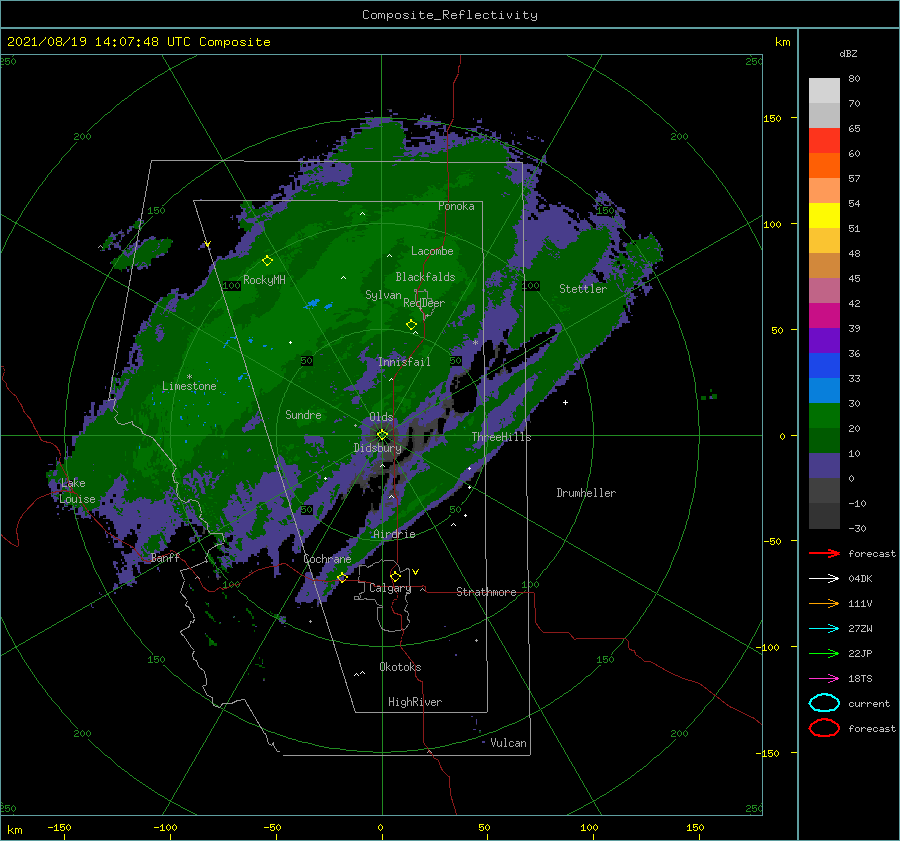Click the cyan 27ZW arrow icon
The width and height of the screenshot is (900, 841).
(x=824, y=629)
